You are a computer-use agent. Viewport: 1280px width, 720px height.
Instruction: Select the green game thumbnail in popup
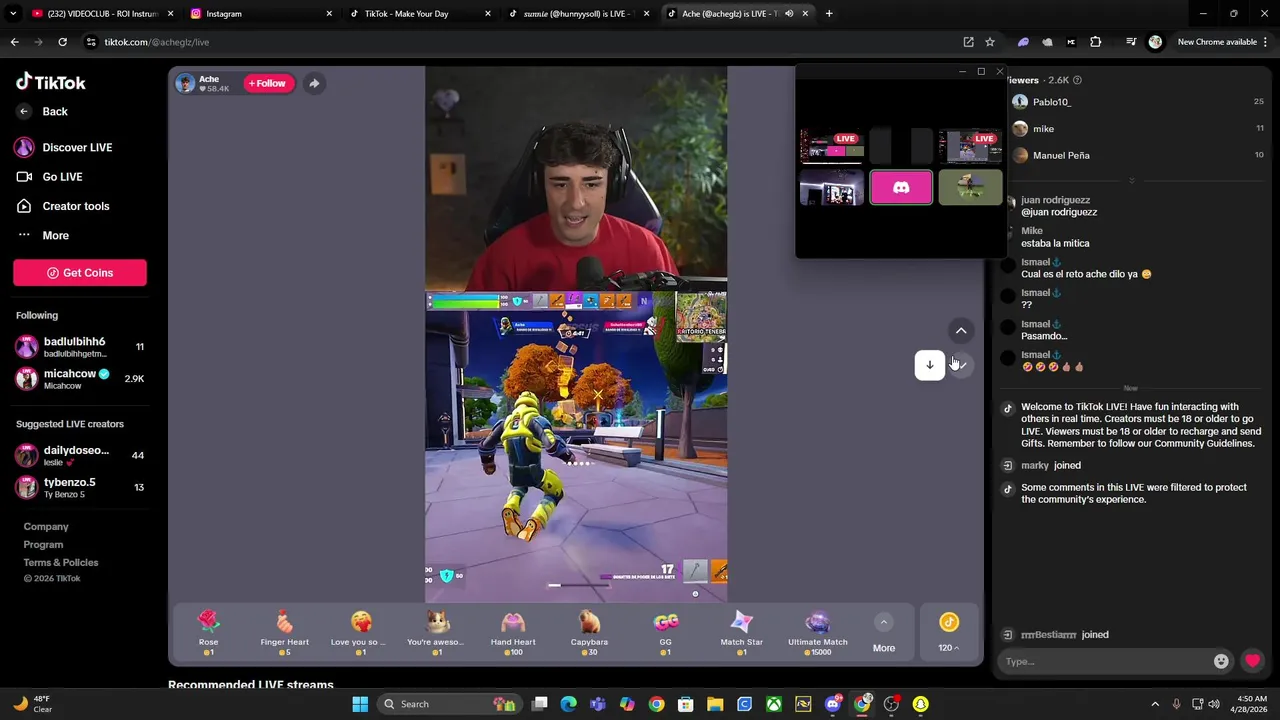(x=970, y=187)
